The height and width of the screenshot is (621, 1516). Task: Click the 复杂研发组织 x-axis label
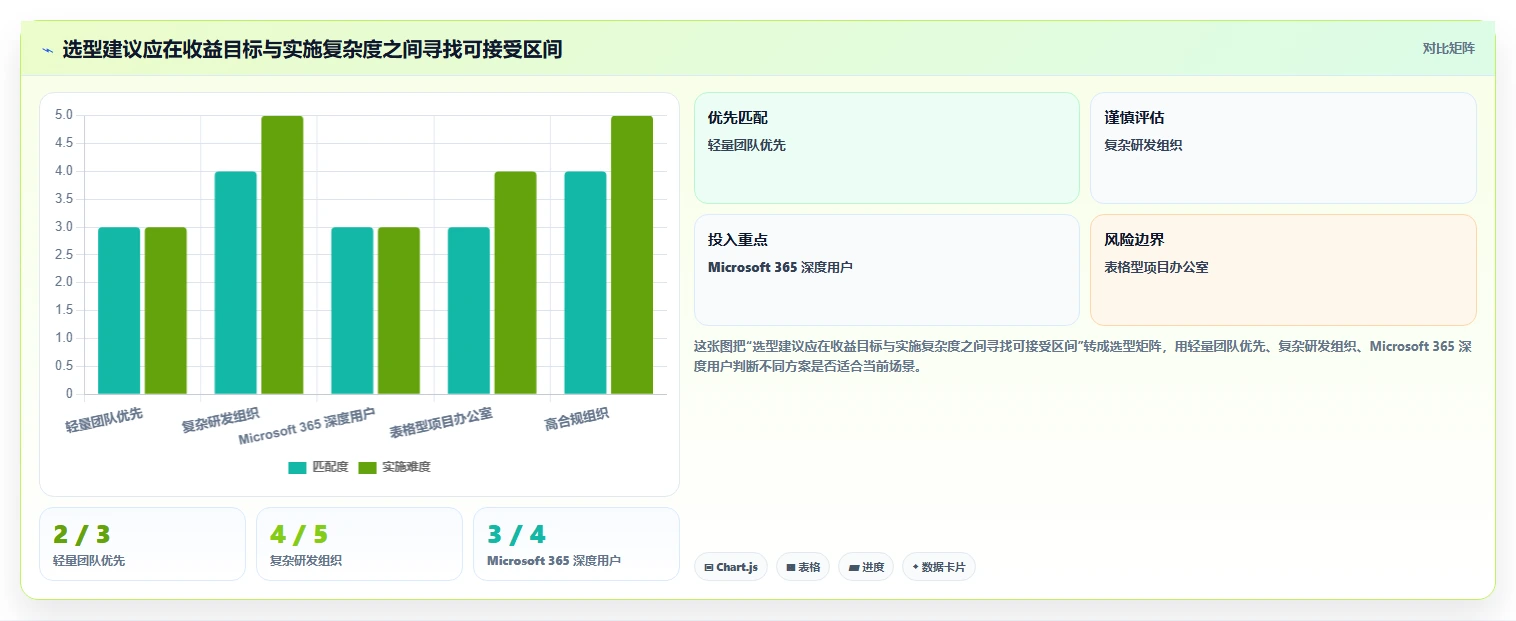[220, 420]
